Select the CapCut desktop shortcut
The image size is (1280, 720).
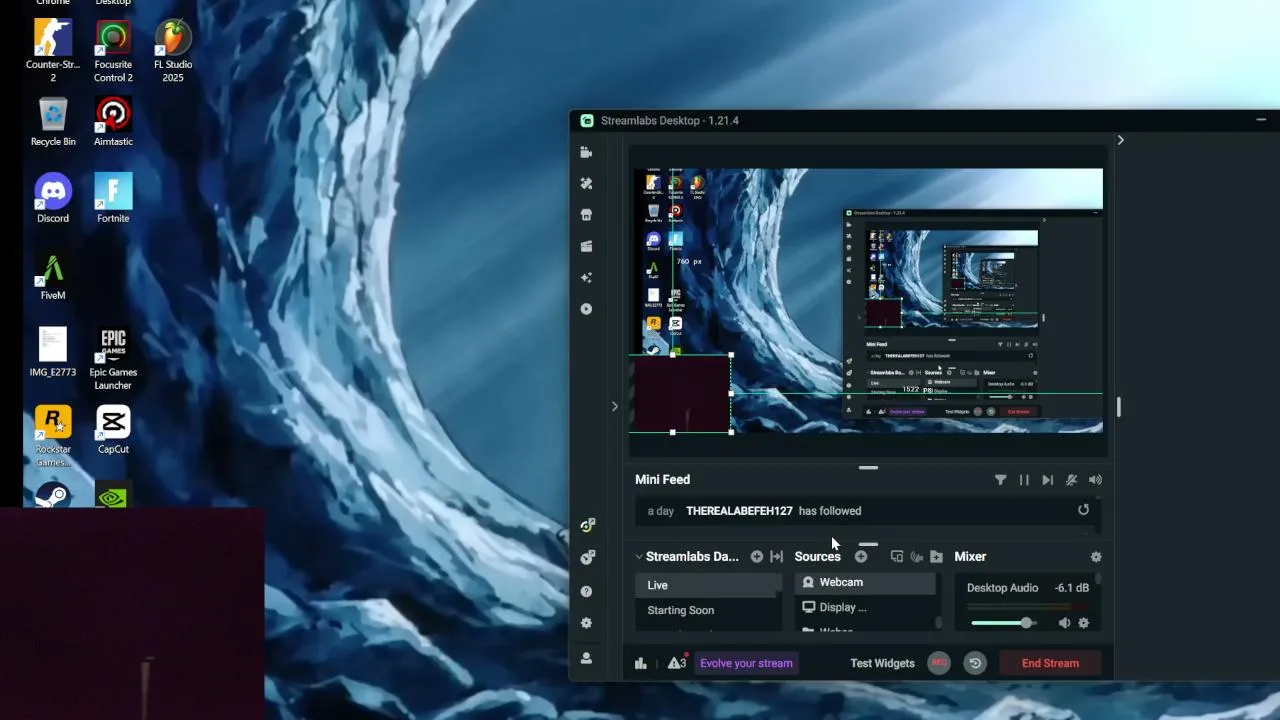pyautogui.click(x=113, y=430)
